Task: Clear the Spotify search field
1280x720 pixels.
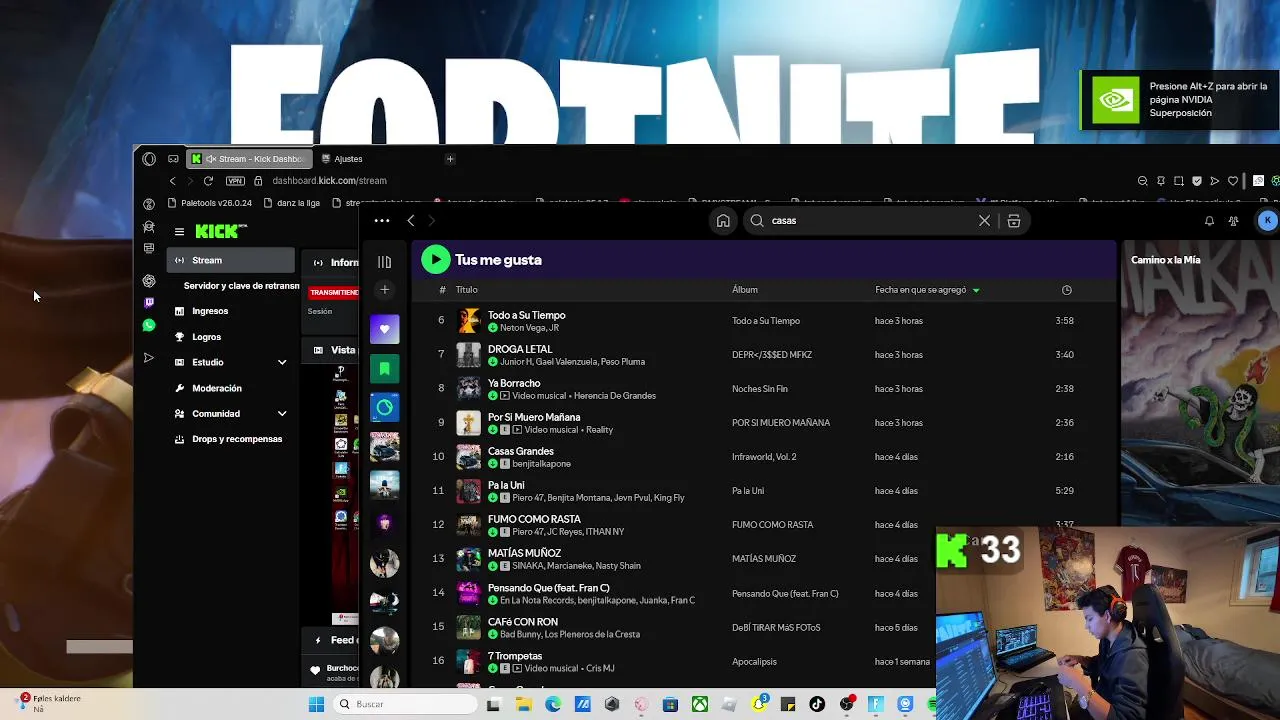Action: pyautogui.click(x=984, y=221)
